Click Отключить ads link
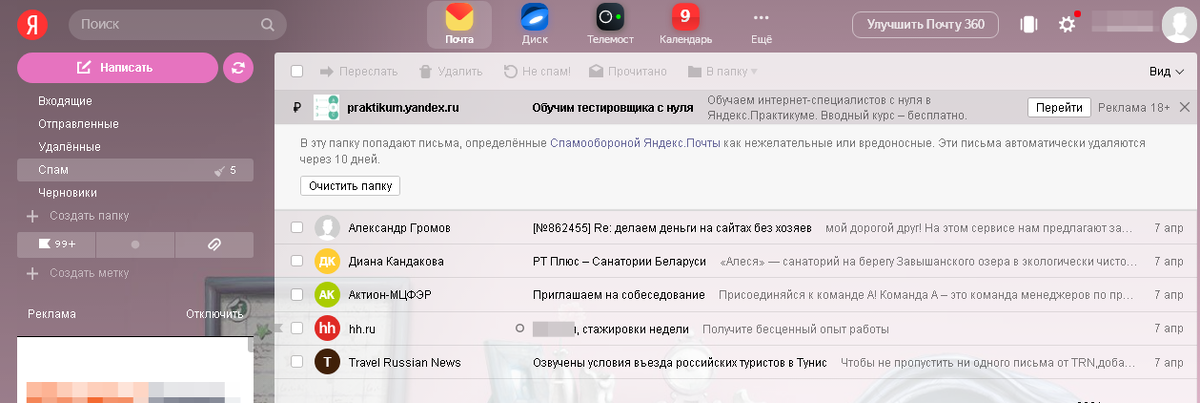Screen dimensions: 1200x403 [x=215, y=314]
